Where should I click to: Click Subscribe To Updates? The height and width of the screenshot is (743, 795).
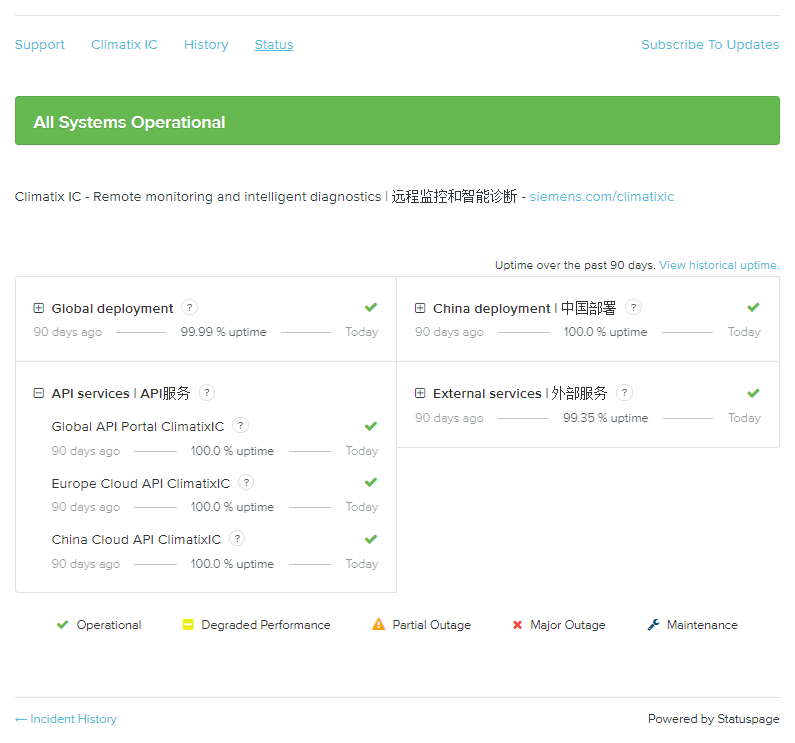710,45
